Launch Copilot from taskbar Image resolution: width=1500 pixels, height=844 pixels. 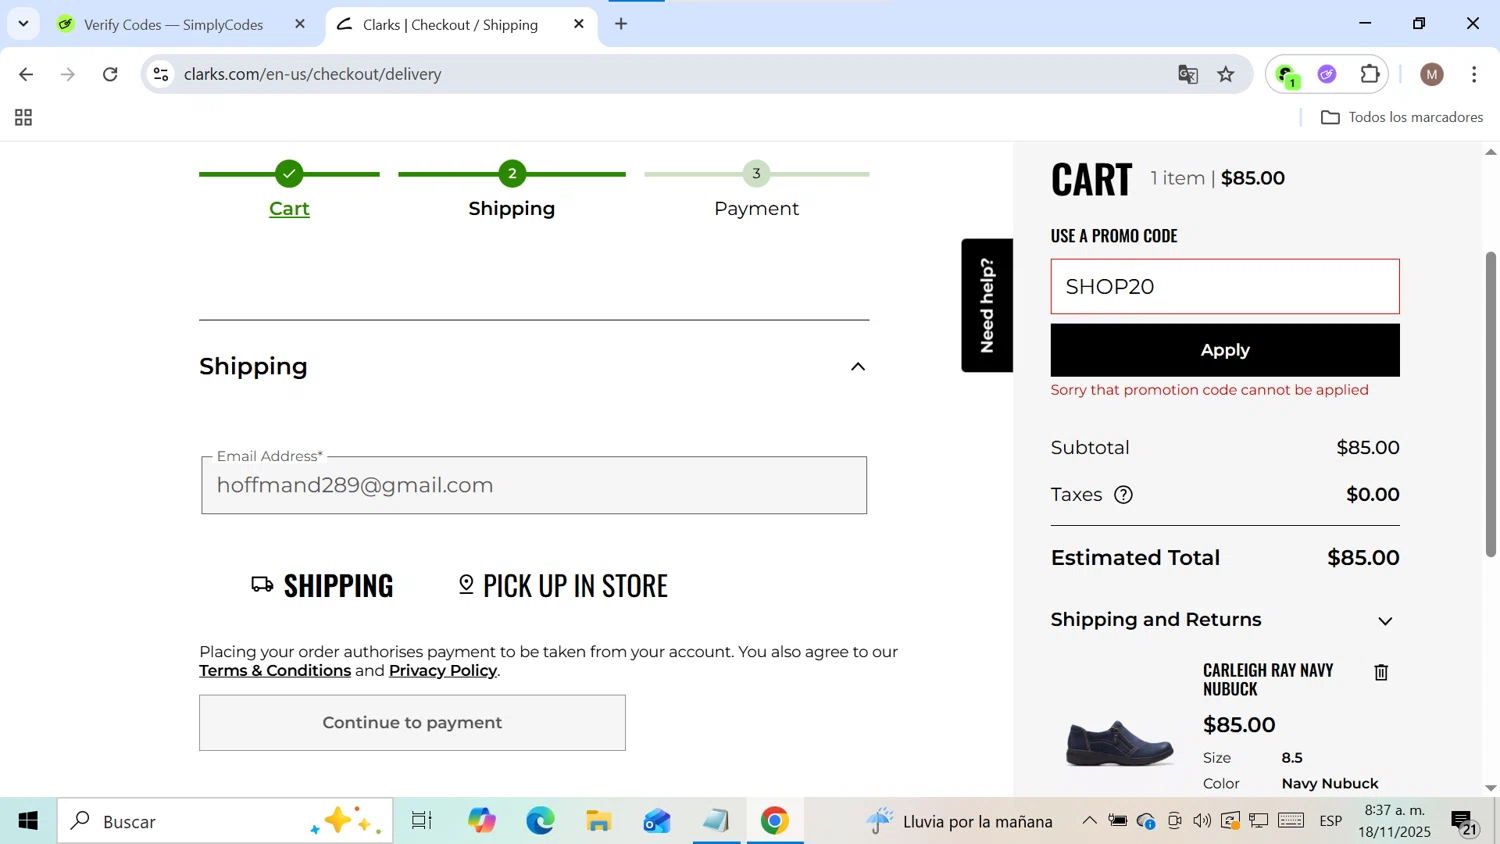tap(482, 821)
